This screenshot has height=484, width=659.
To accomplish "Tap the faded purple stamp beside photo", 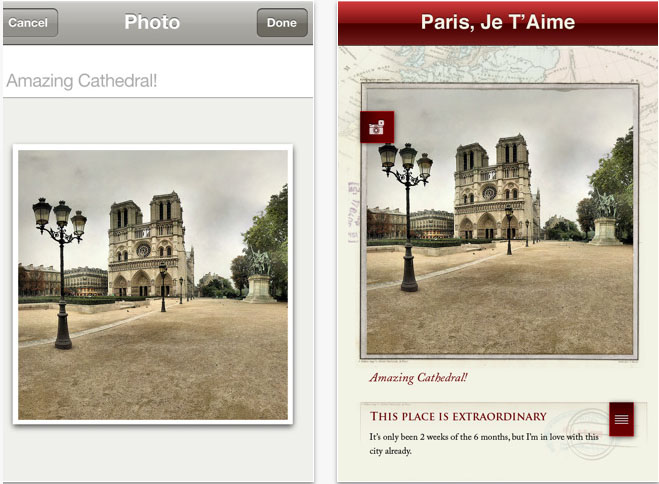I will [353, 212].
